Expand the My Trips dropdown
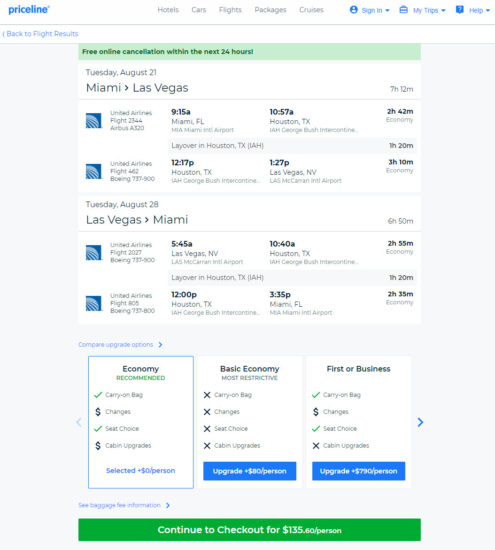495x550 pixels. click(423, 10)
